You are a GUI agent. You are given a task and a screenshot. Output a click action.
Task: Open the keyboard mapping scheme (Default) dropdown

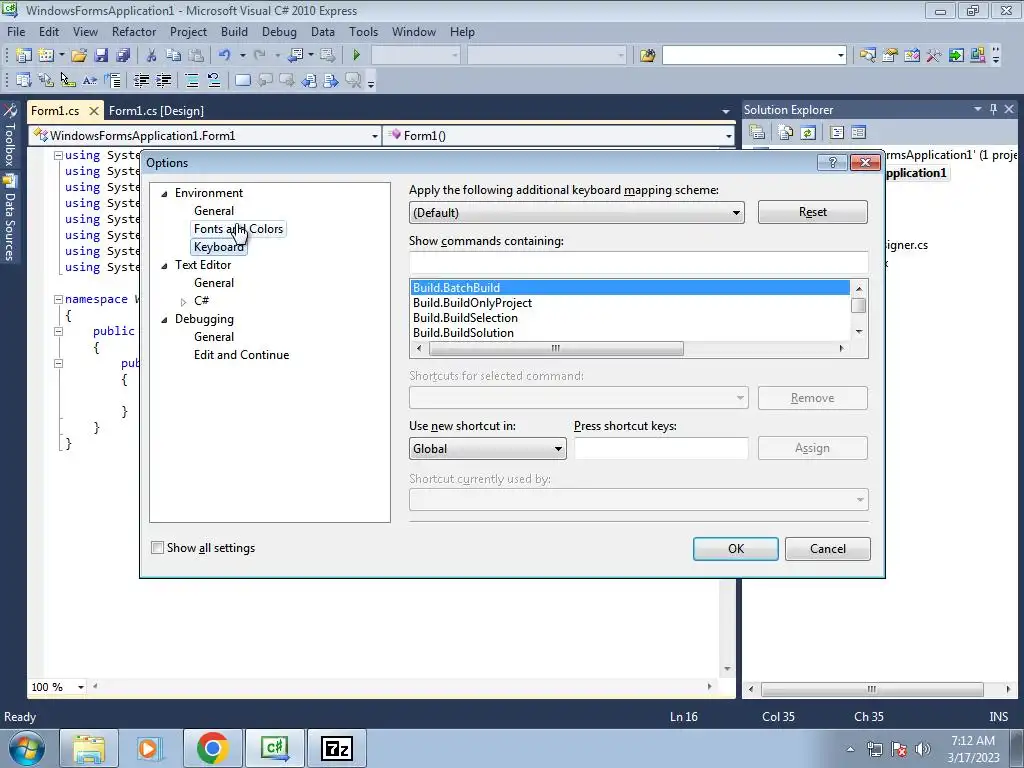click(x=736, y=213)
